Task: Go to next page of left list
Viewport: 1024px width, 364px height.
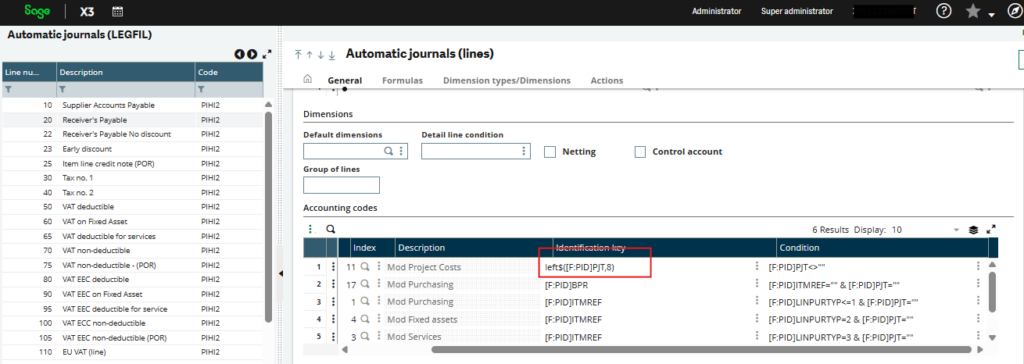Action: pyautogui.click(x=252, y=54)
